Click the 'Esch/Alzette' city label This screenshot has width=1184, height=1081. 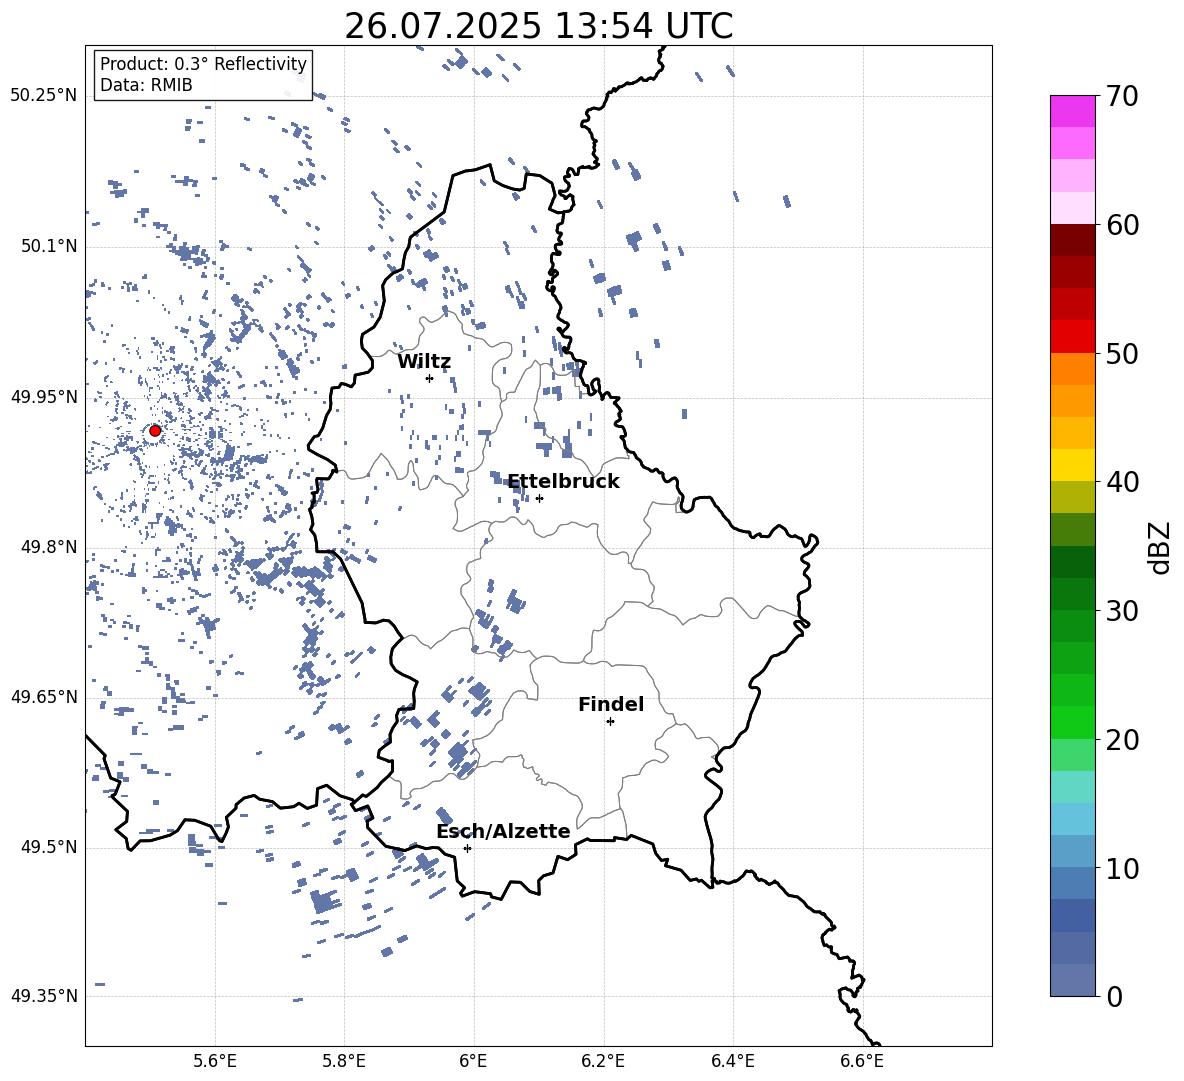503,832
